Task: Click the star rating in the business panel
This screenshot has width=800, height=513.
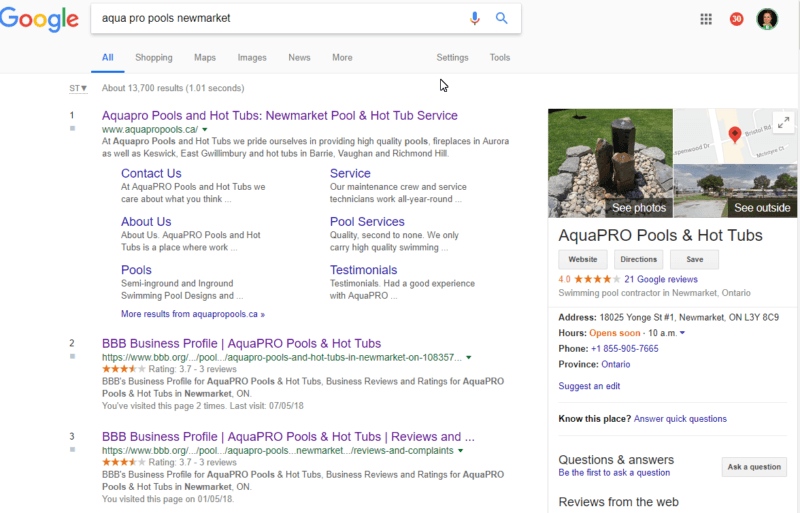Action: [x=597, y=279]
